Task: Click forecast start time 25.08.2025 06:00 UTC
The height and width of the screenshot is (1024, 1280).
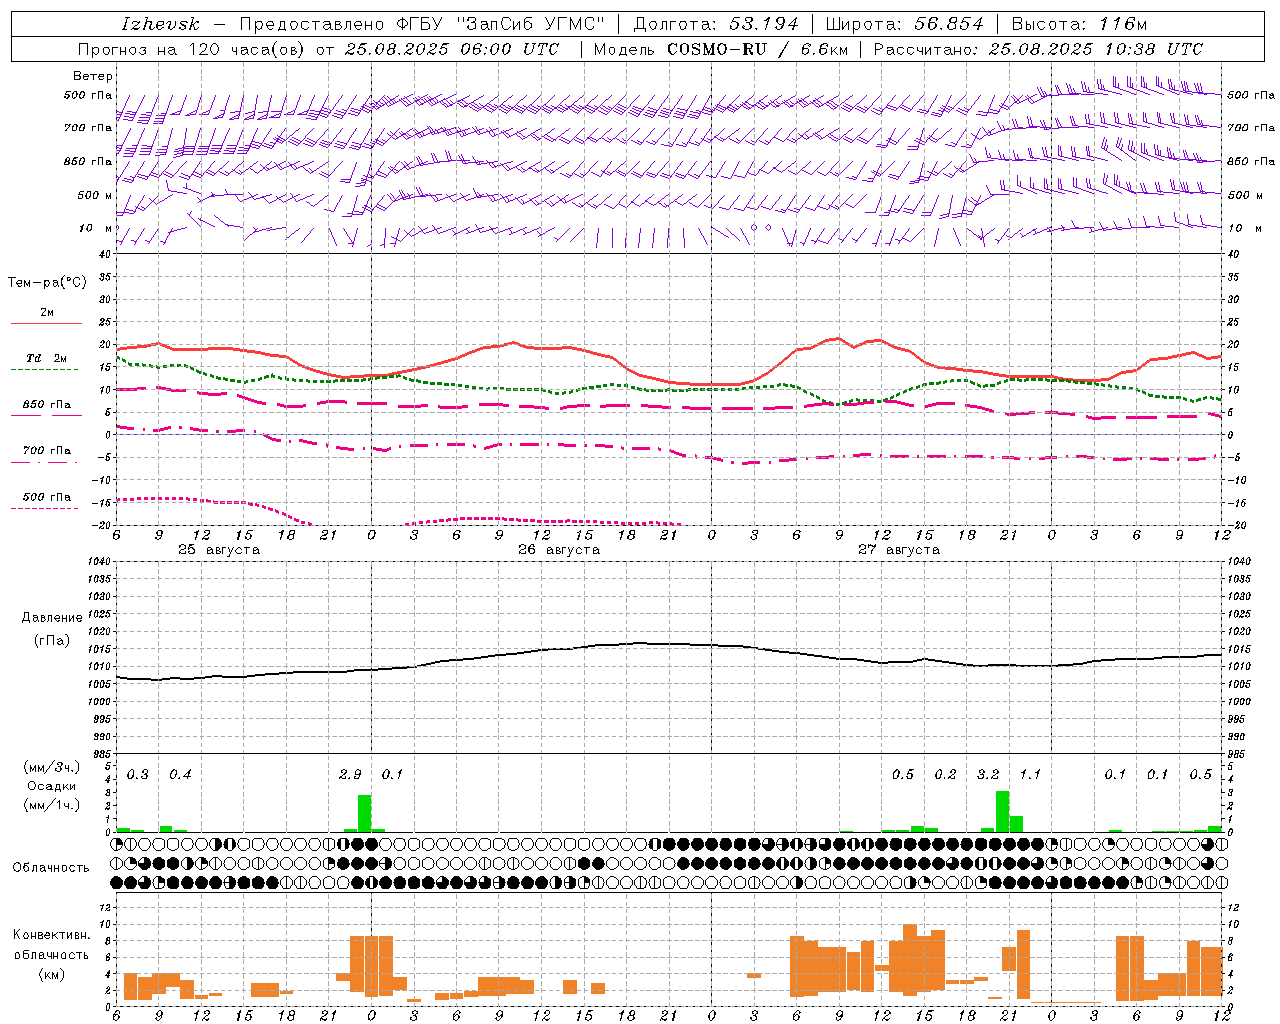Action: point(451,49)
